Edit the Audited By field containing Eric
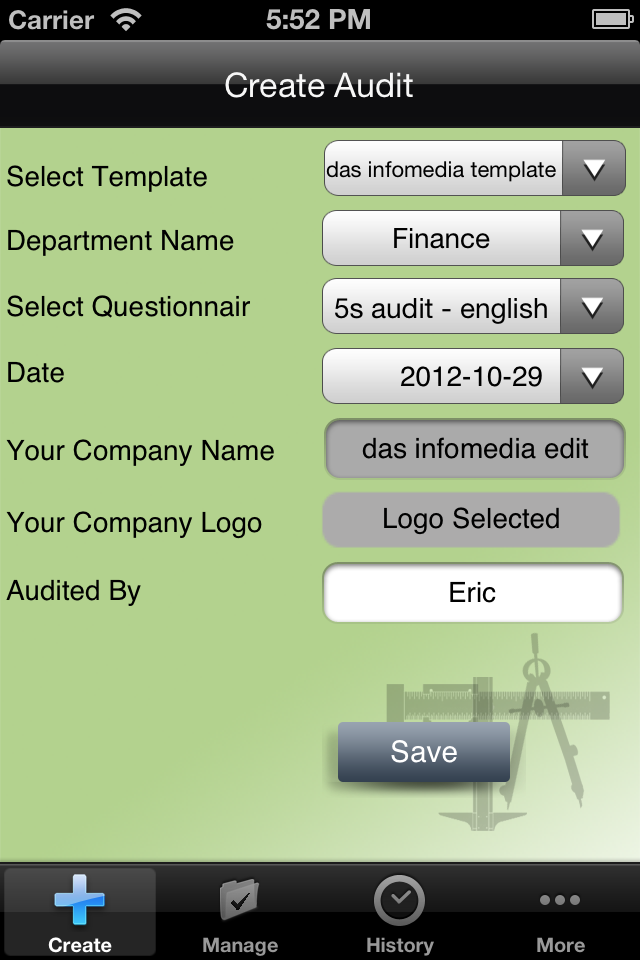The height and width of the screenshot is (960, 640). (472, 592)
